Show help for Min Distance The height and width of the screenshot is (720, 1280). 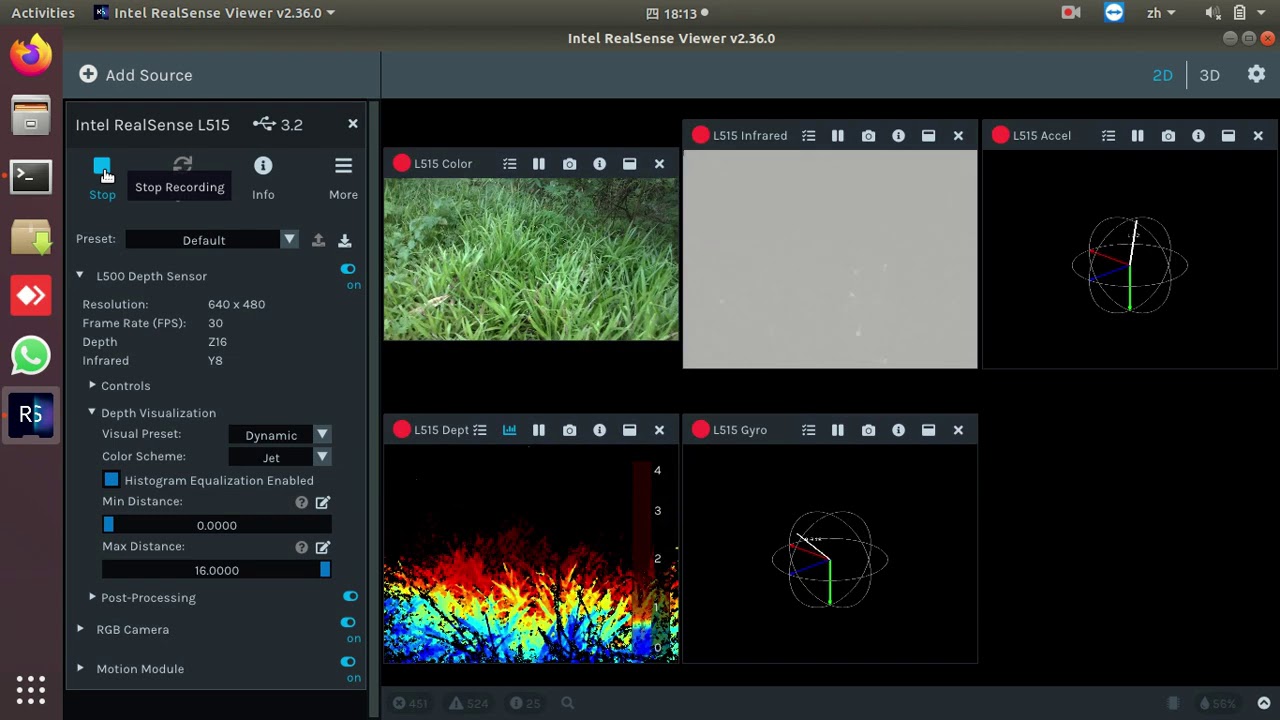click(301, 502)
